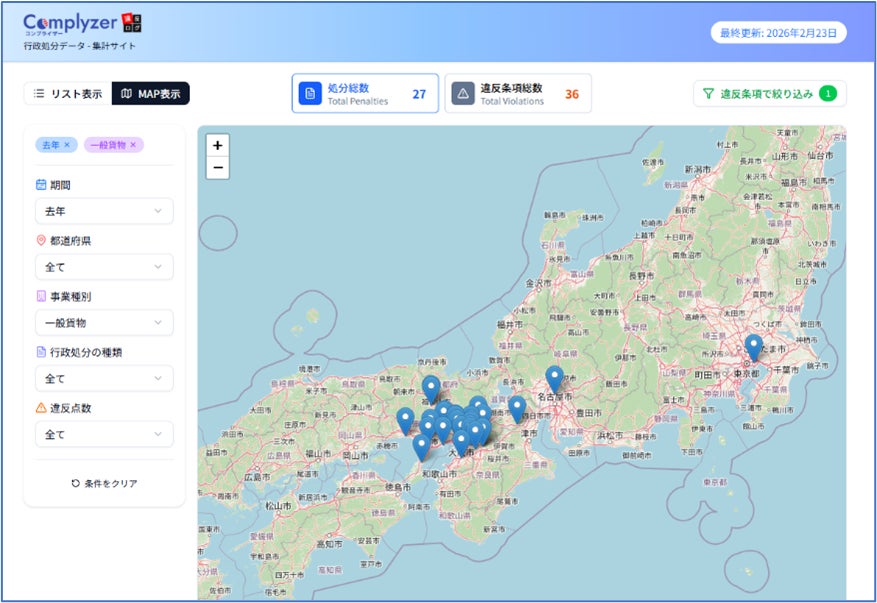
Task: Click the 行政処分データ - 集計サイト subtitle
Action: coord(79,46)
